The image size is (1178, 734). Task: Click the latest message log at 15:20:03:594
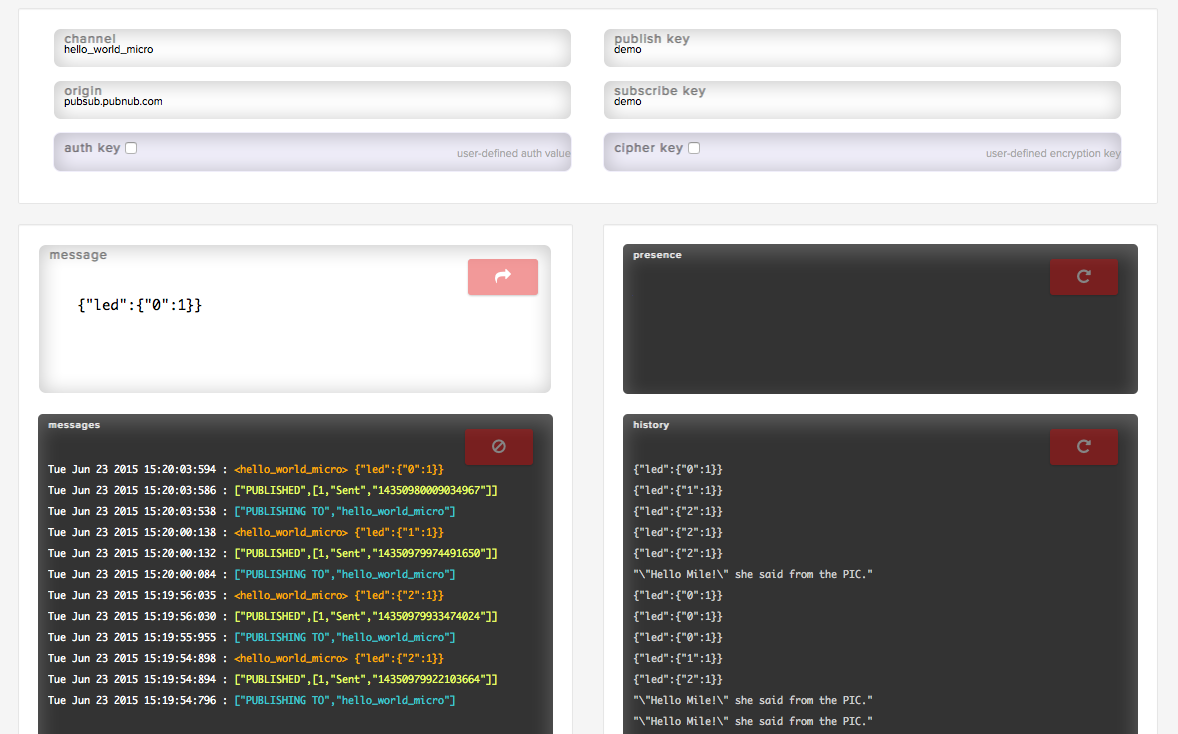245,469
